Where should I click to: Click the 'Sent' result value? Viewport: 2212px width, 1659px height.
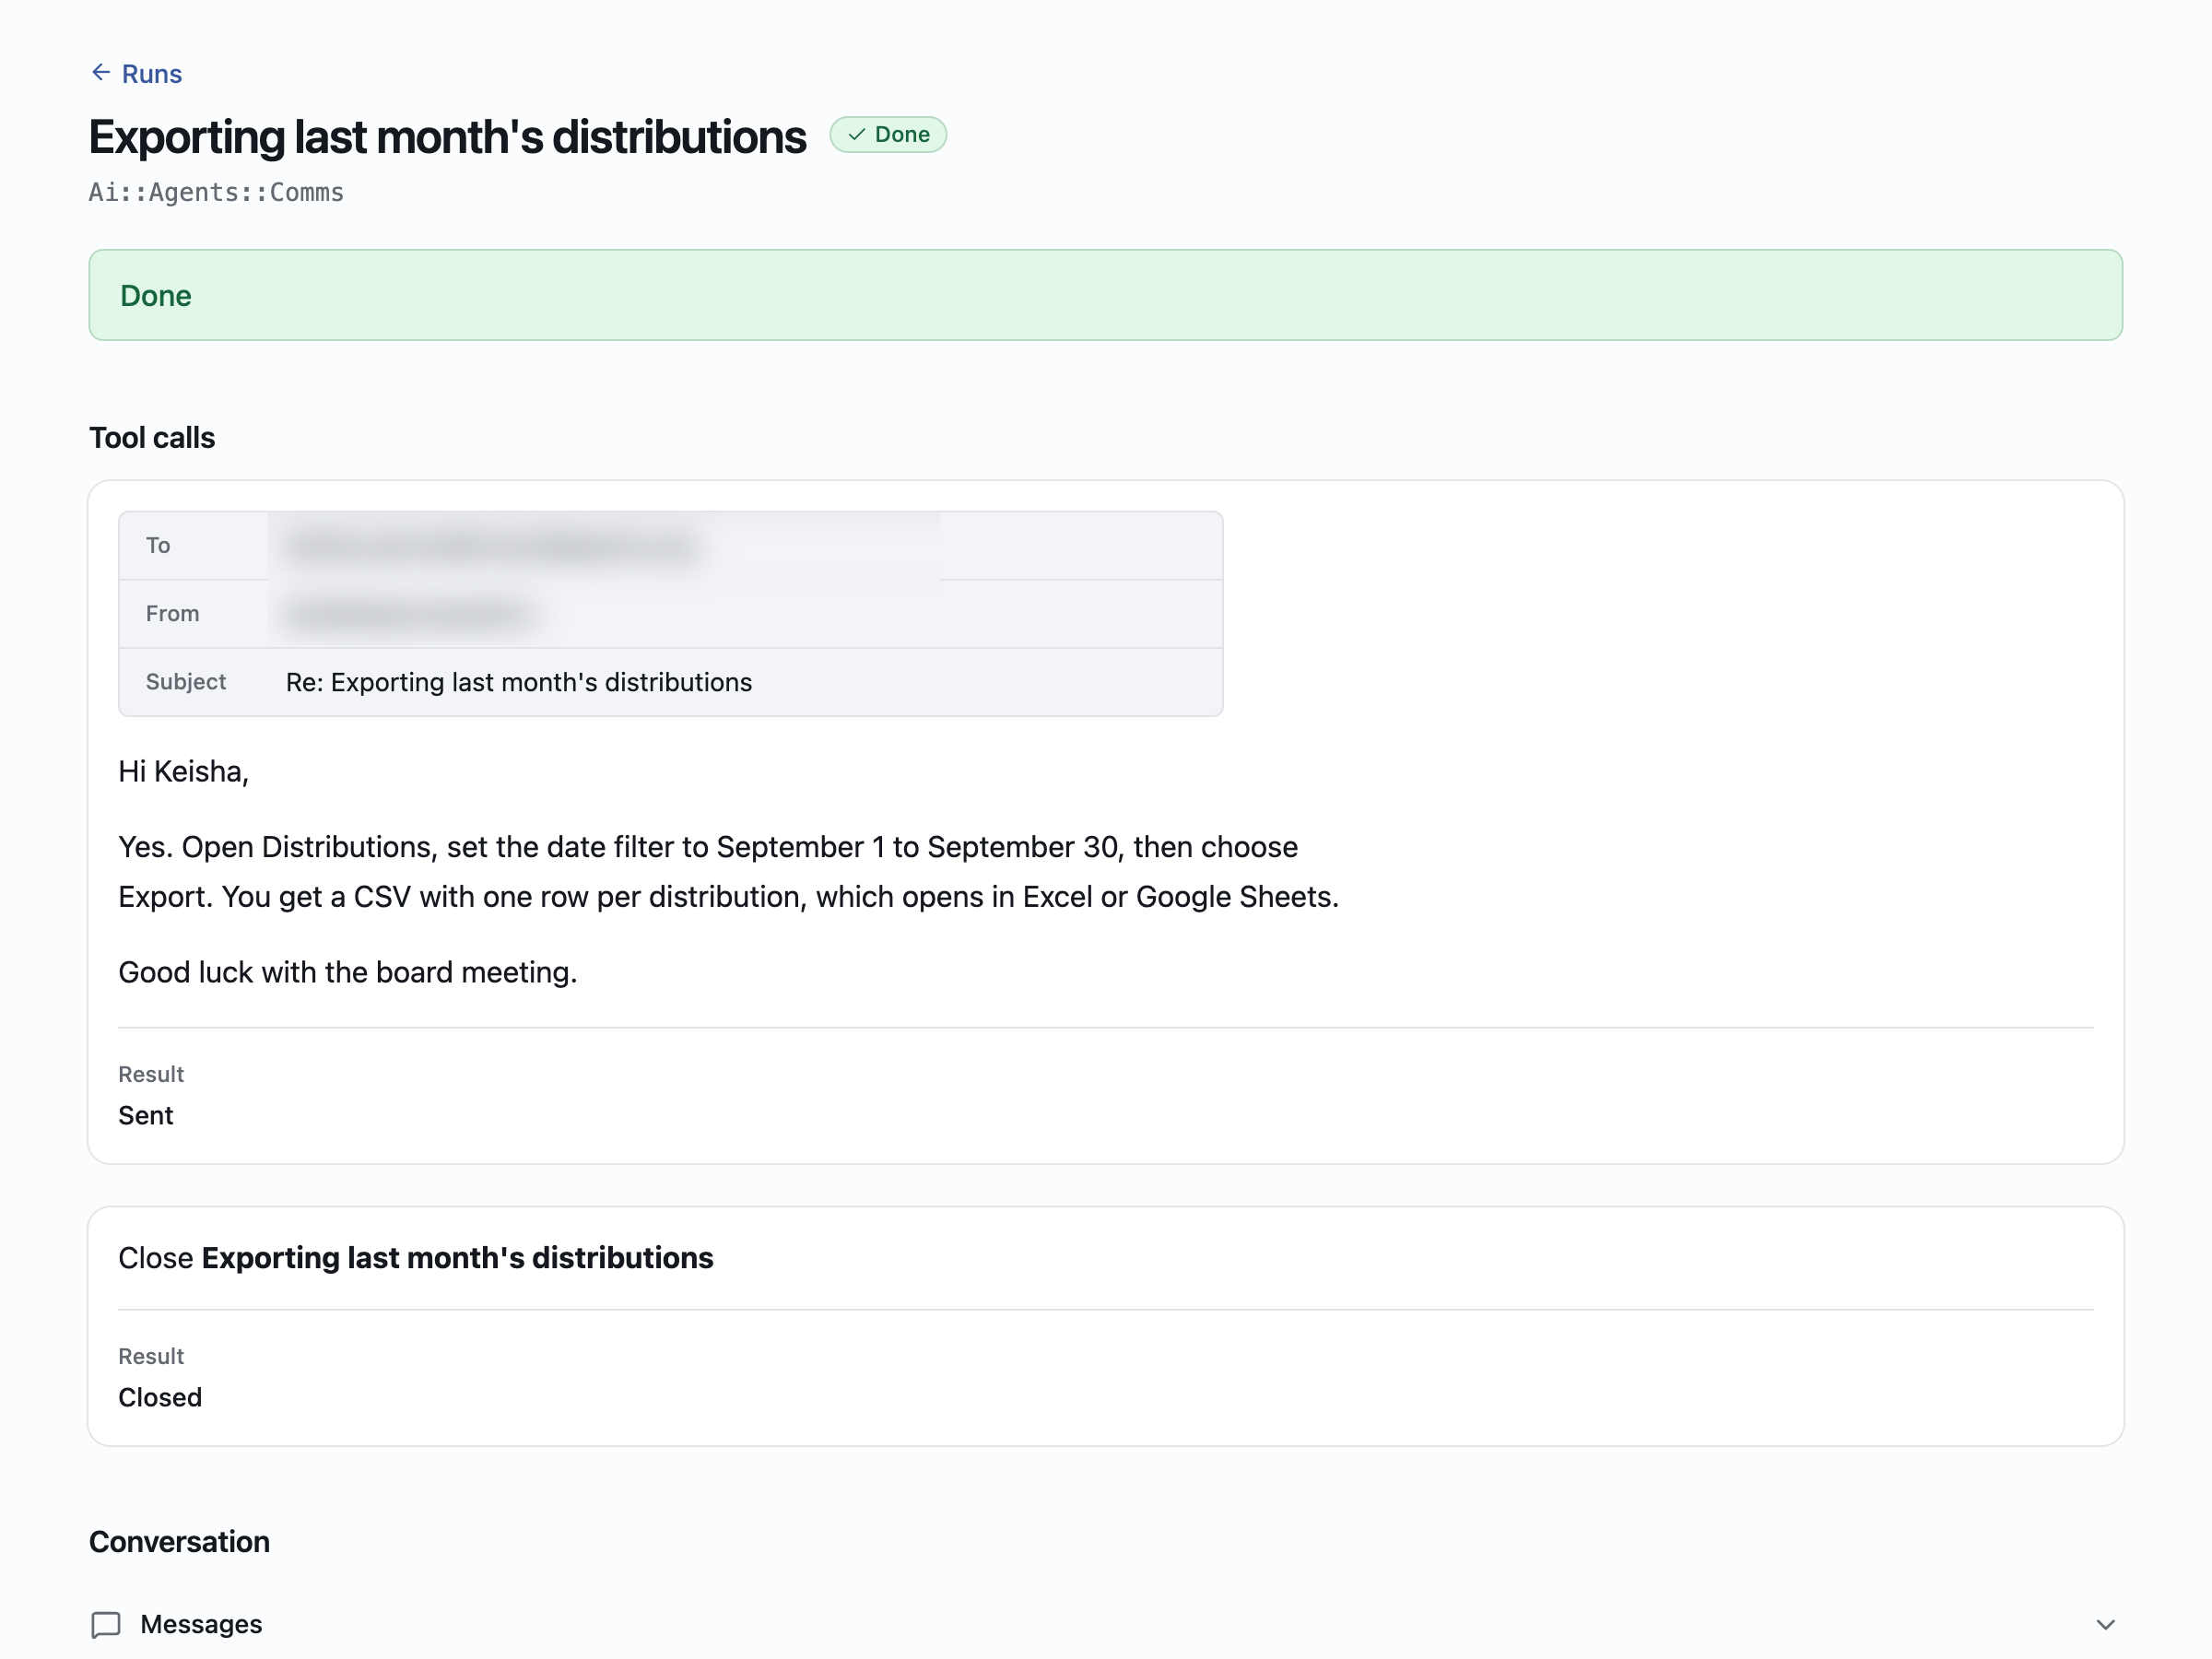146,1115
